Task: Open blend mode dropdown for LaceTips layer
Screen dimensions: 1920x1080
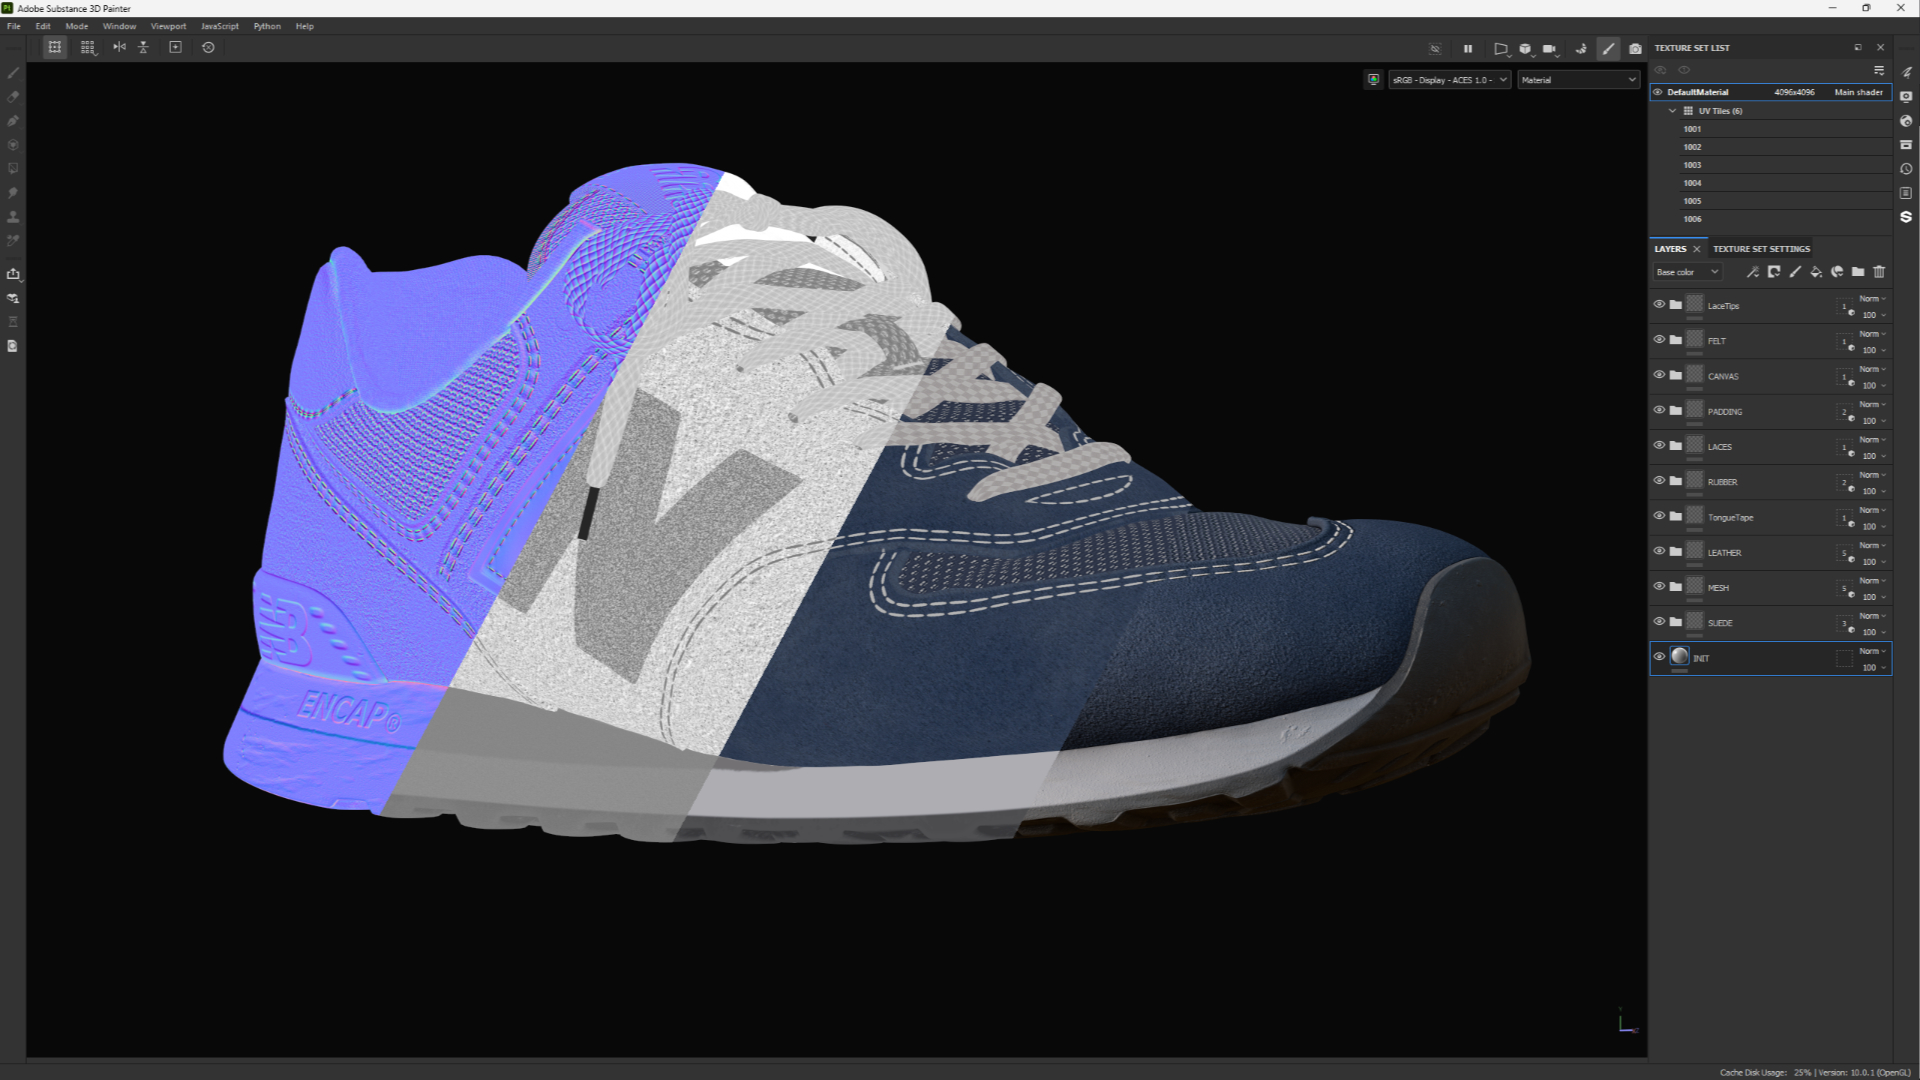Action: 1872,299
